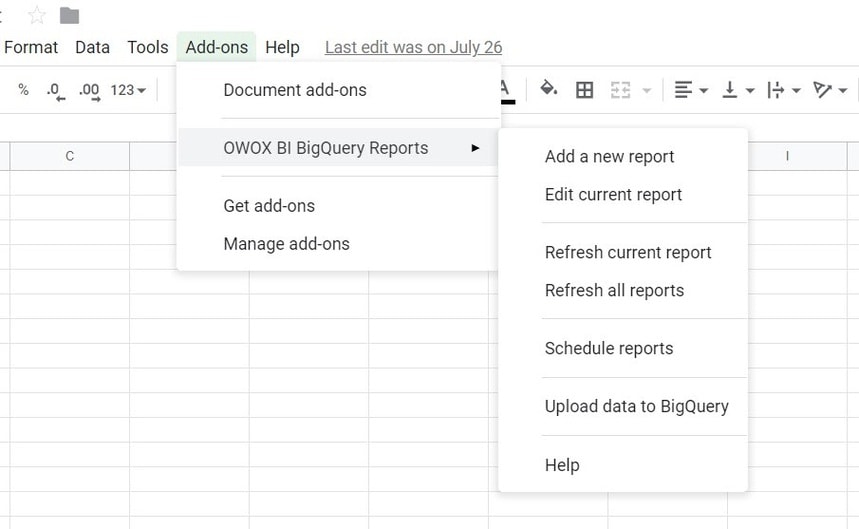
Task: Open the more number formats dropdown
Action: click(x=128, y=90)
